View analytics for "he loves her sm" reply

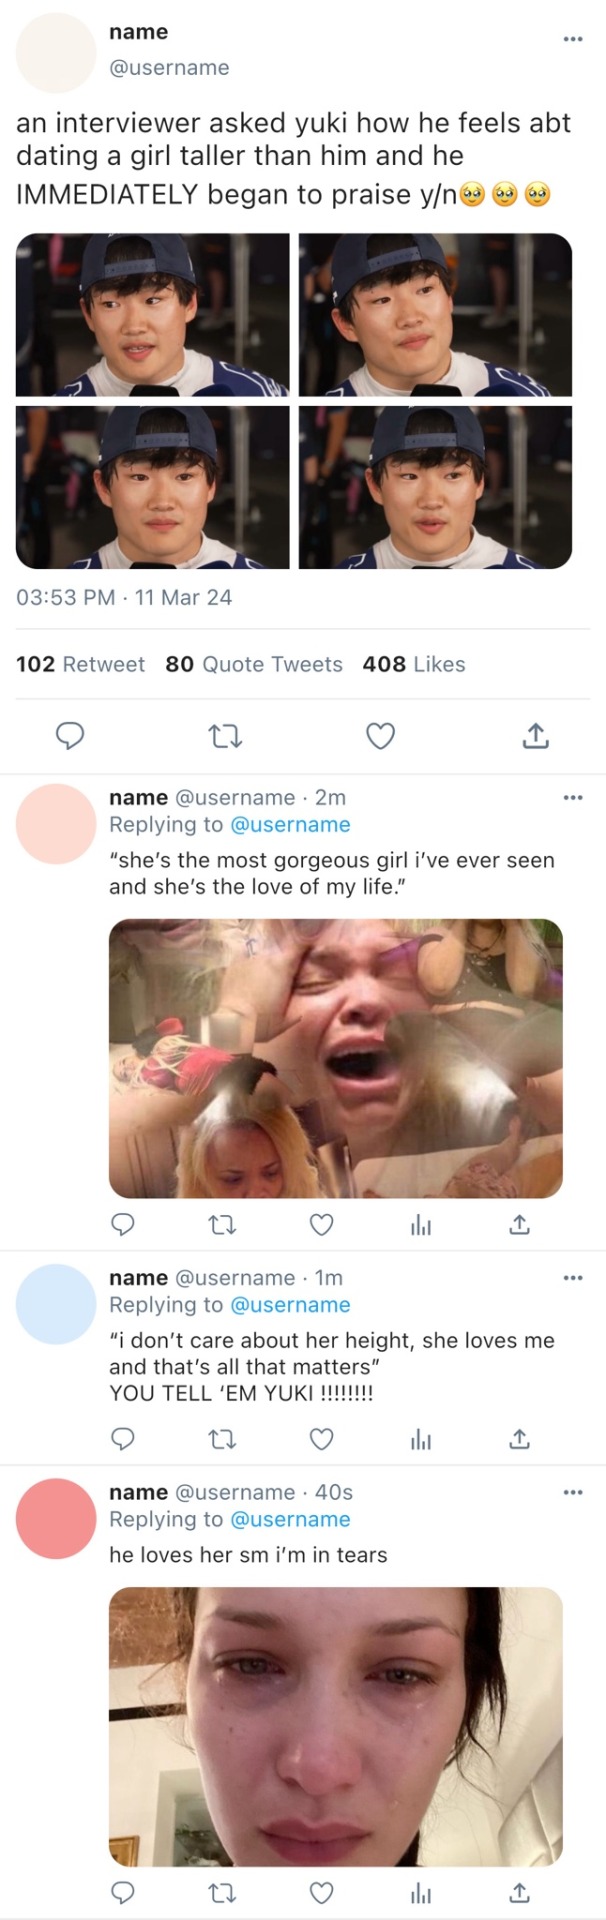pos(421,1892)
